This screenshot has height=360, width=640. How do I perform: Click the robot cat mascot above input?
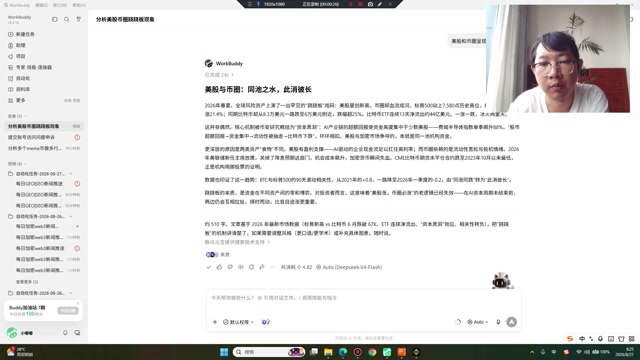502,281
